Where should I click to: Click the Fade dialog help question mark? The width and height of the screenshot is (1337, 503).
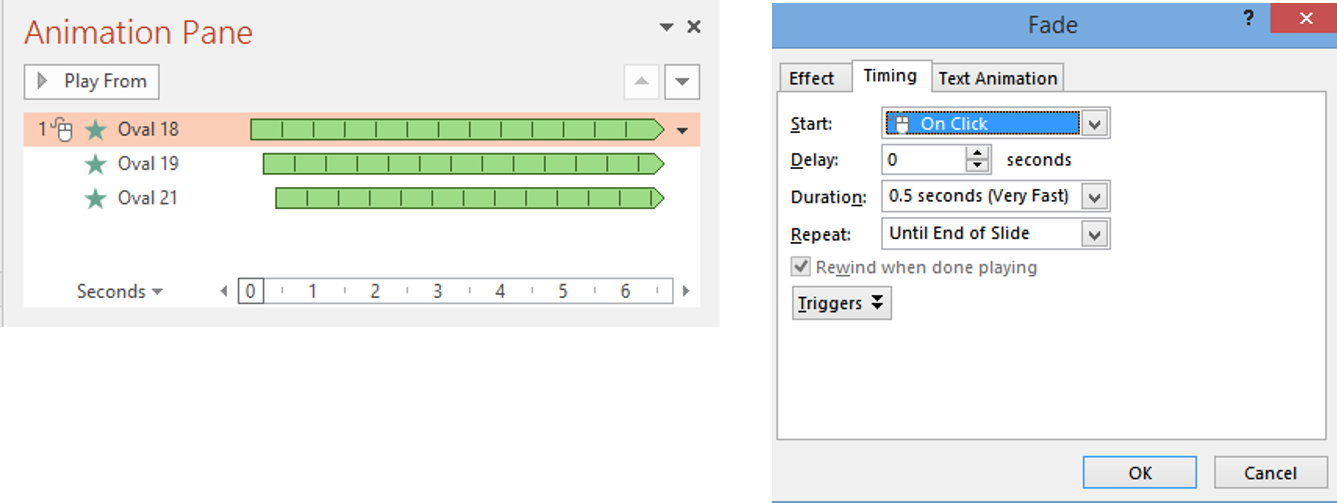(x=1248, y=18)
